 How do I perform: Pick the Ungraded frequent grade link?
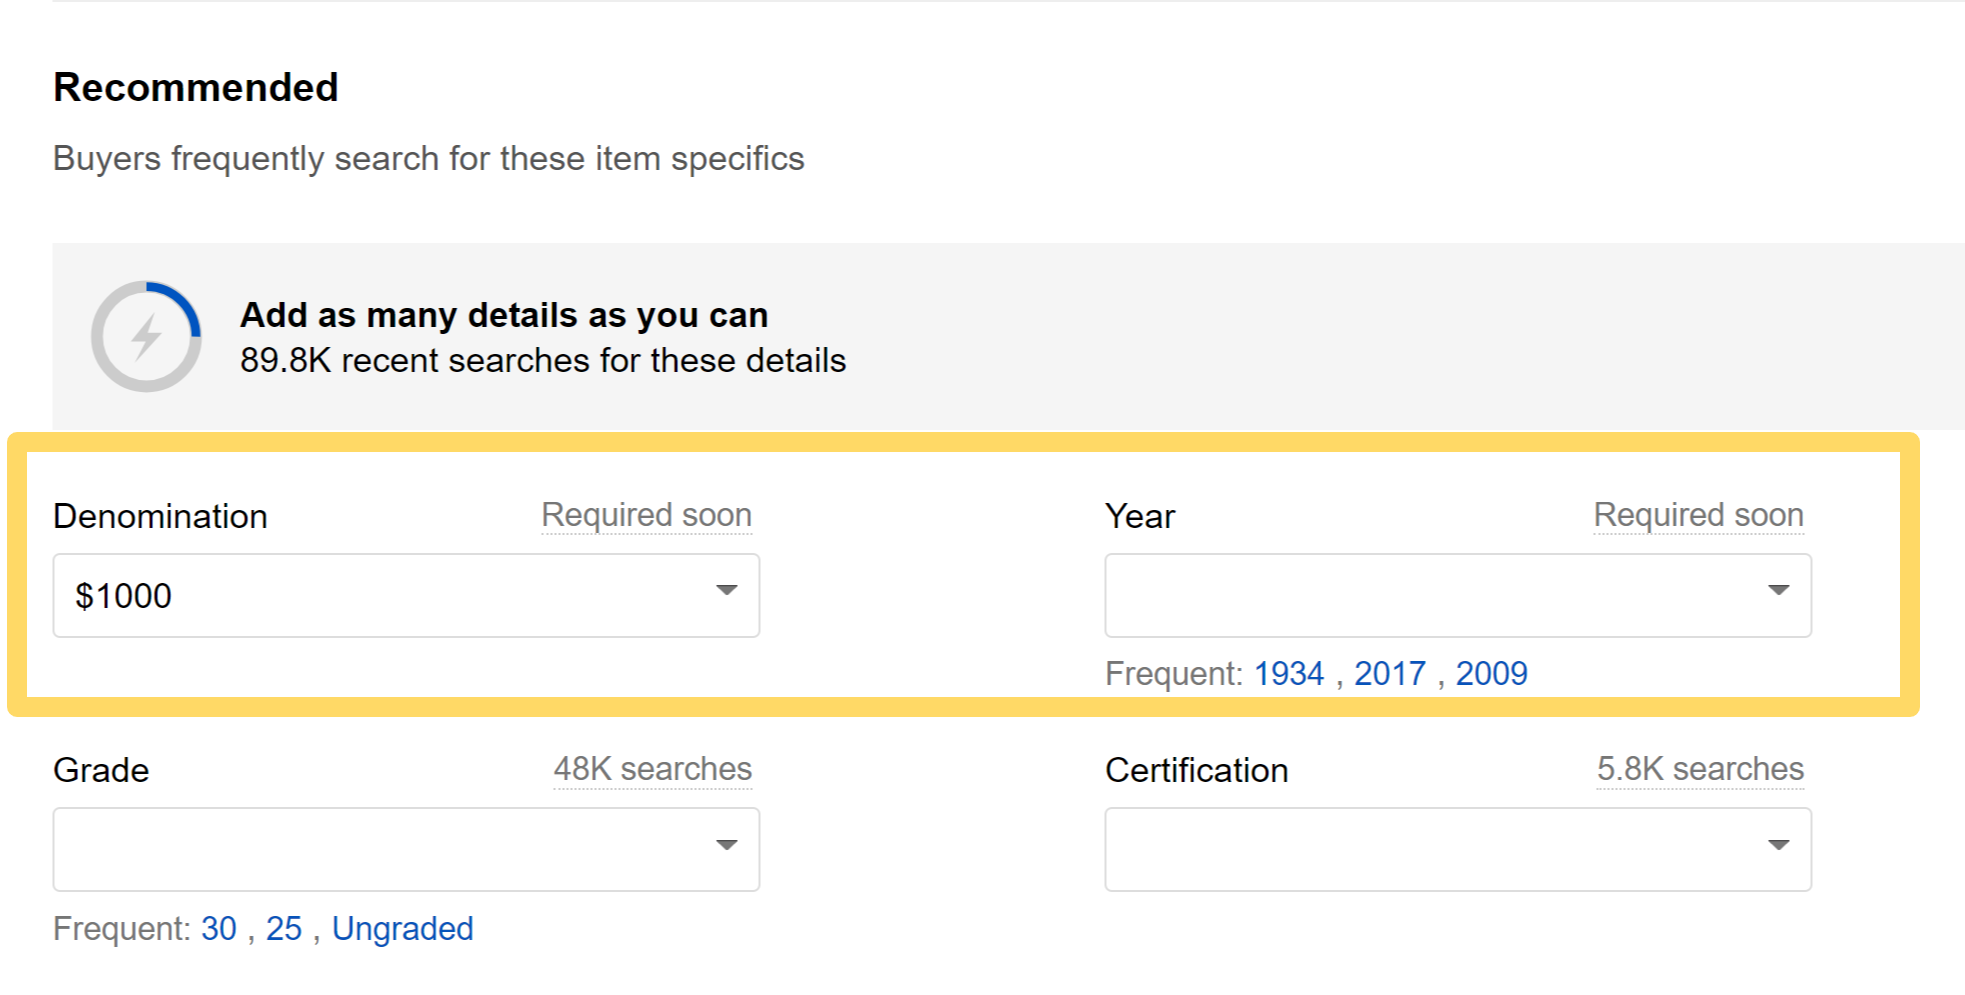(402, 928)
